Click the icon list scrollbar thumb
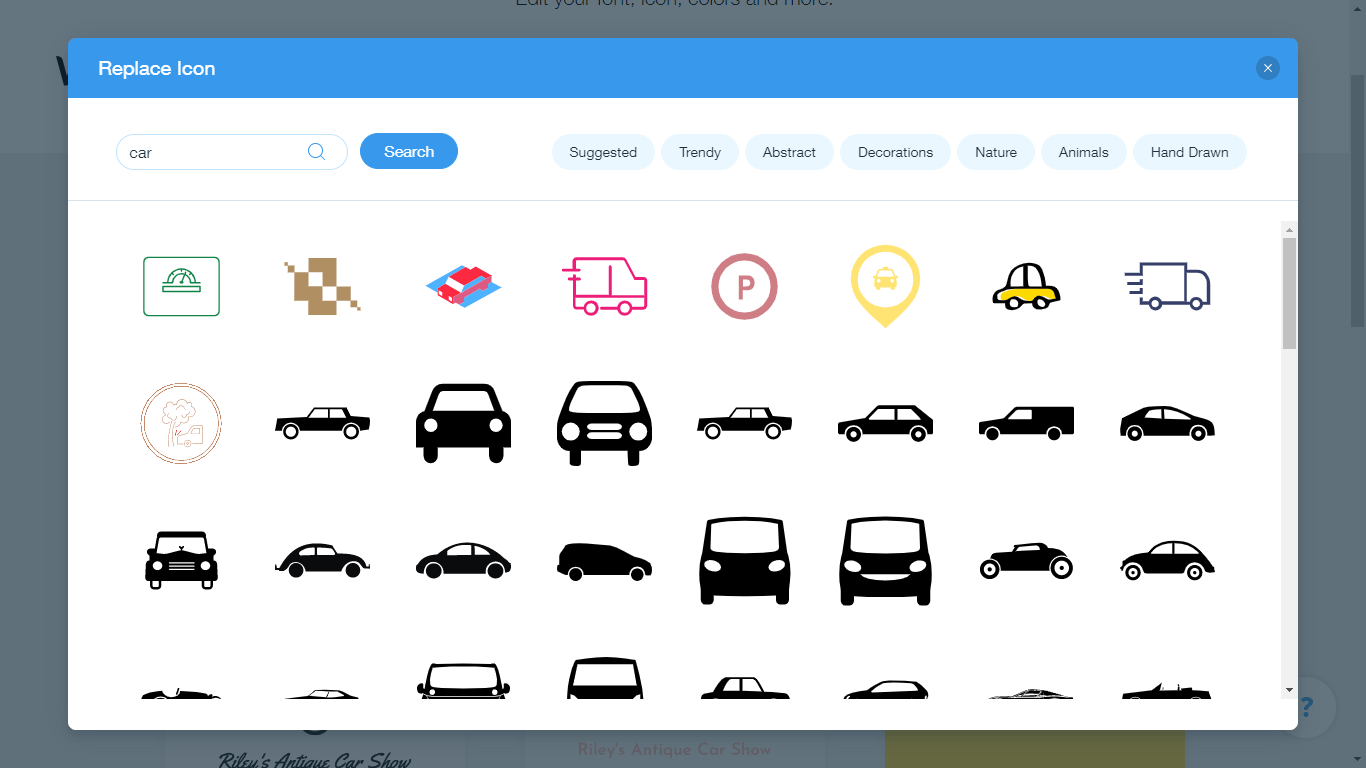This screenshot has width=1366, height=768. [1289, 293]
